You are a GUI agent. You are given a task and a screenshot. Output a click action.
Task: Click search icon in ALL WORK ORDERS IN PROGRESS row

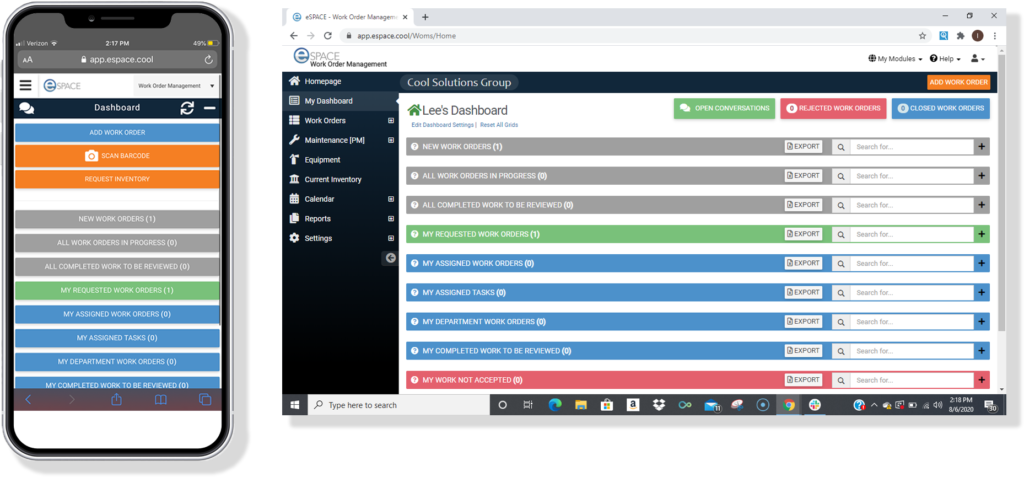841,176
